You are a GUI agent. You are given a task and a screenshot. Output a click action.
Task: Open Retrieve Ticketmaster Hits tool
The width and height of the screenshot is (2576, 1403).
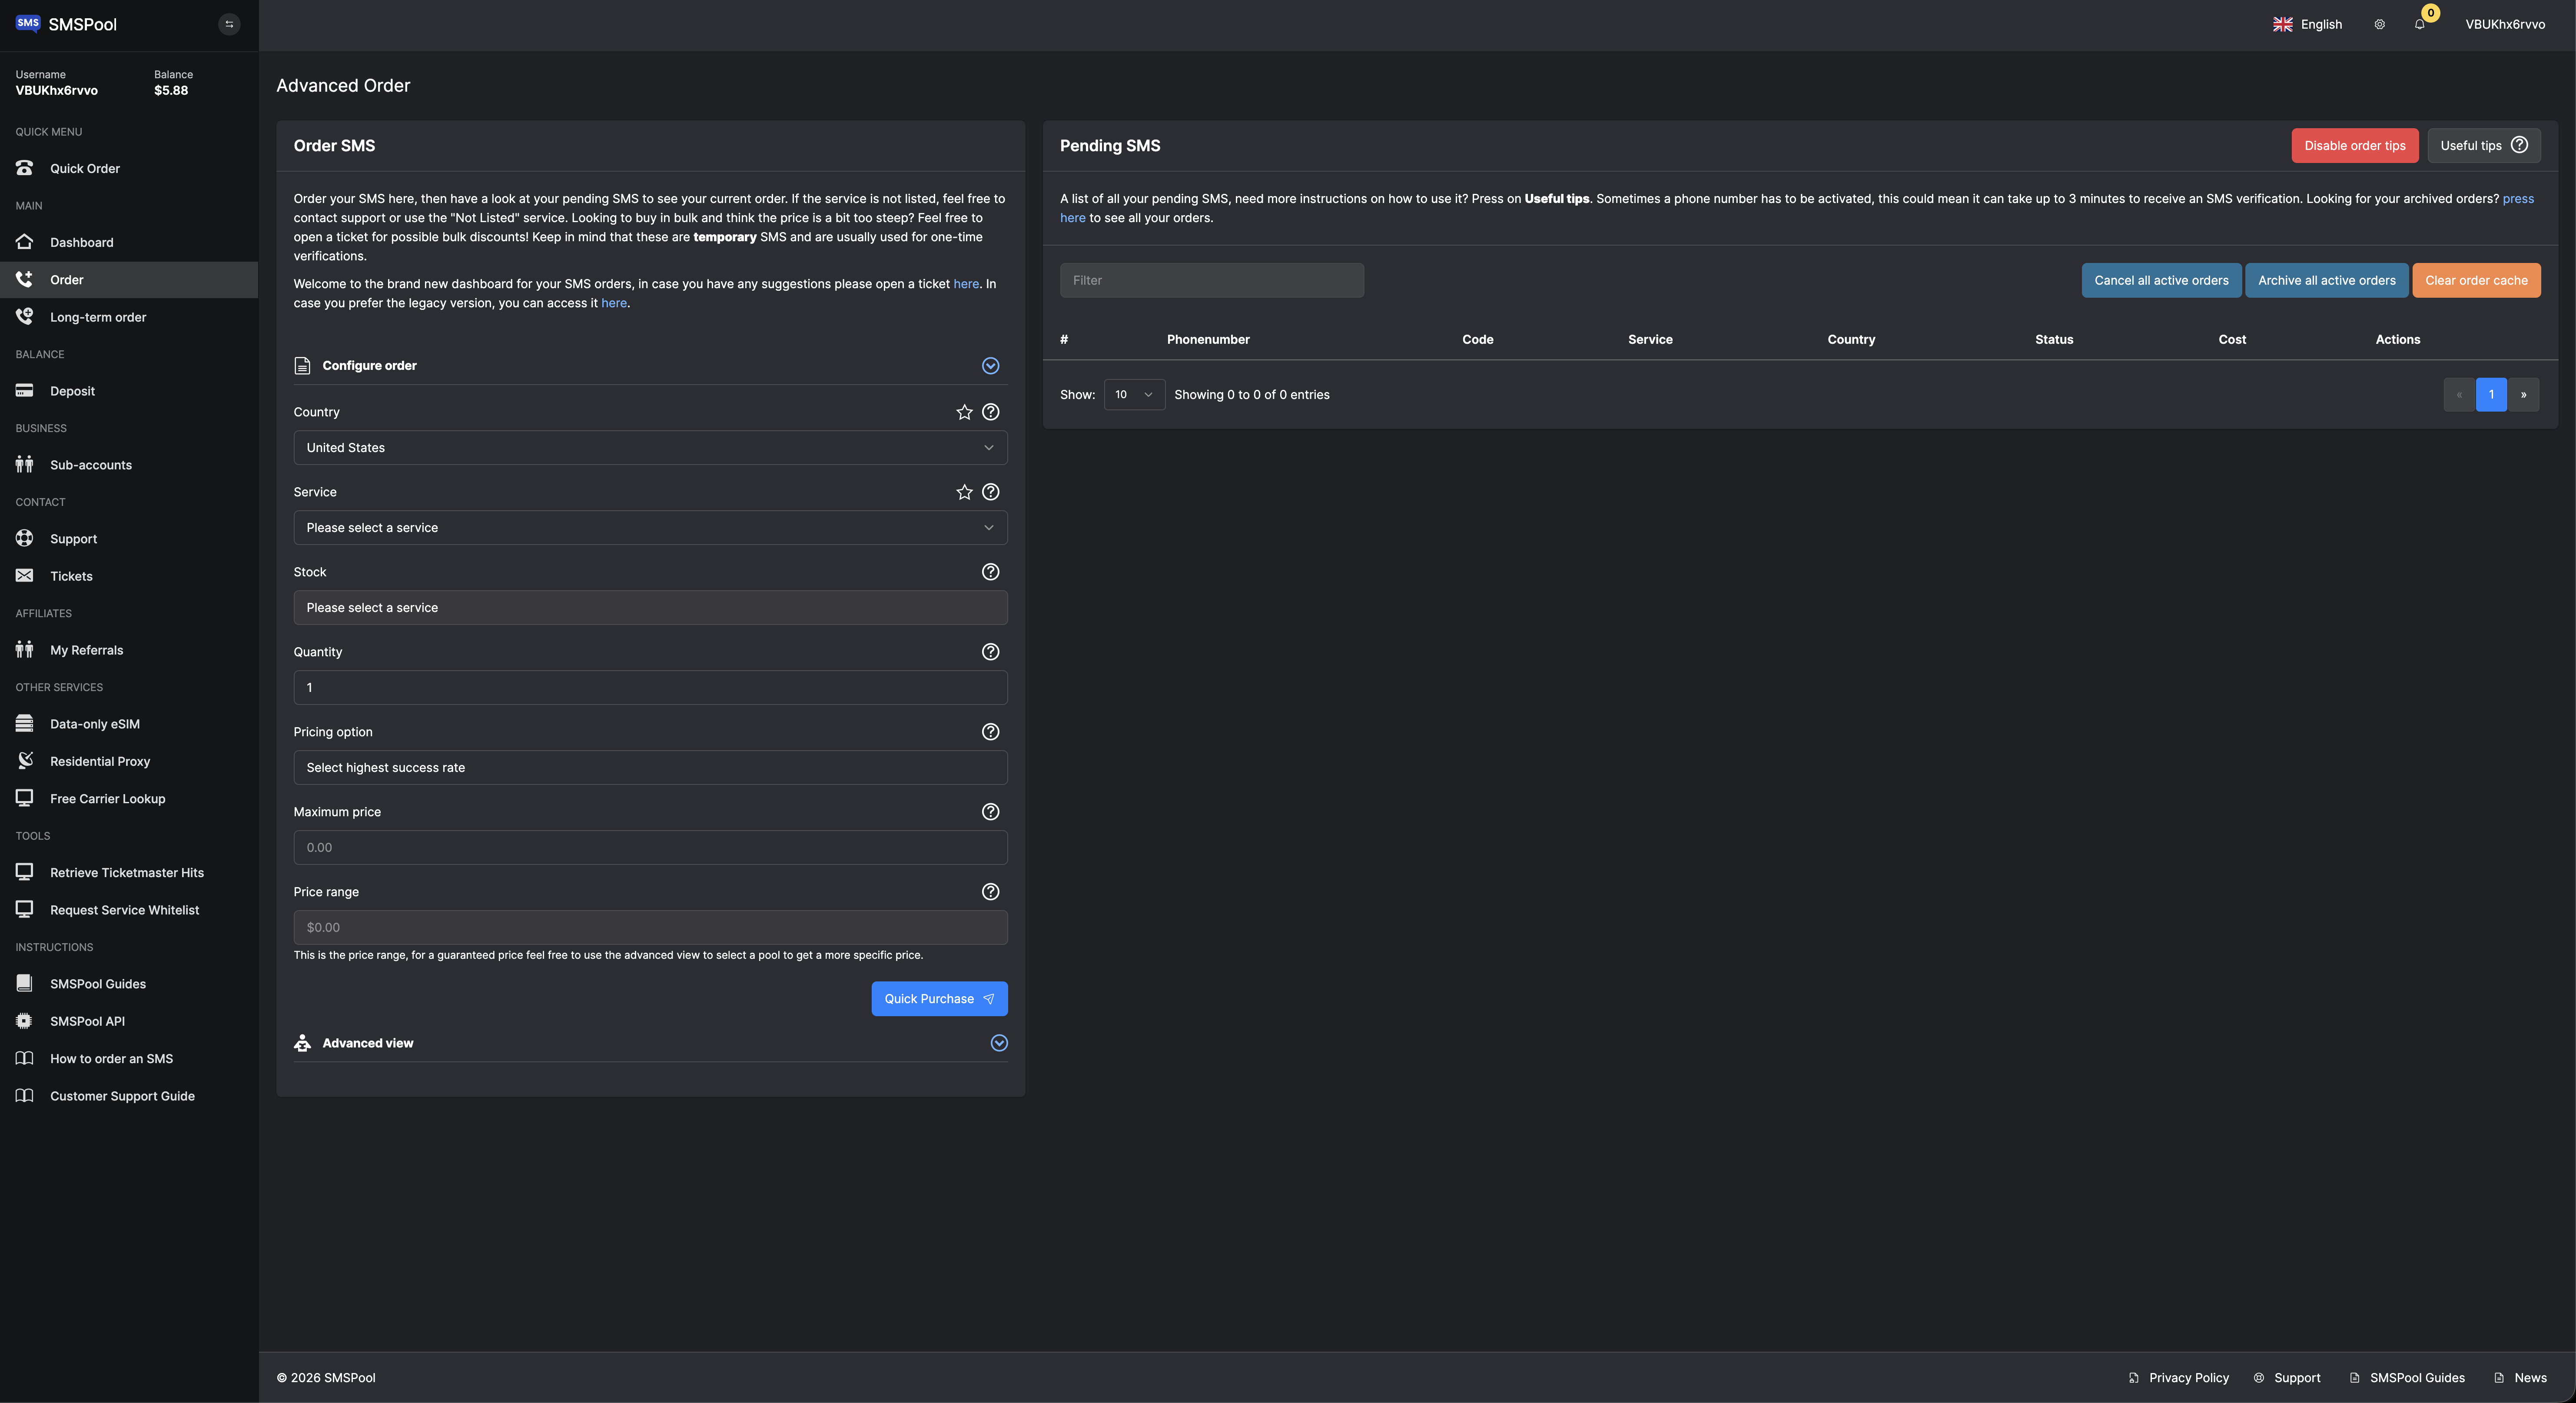126,872
